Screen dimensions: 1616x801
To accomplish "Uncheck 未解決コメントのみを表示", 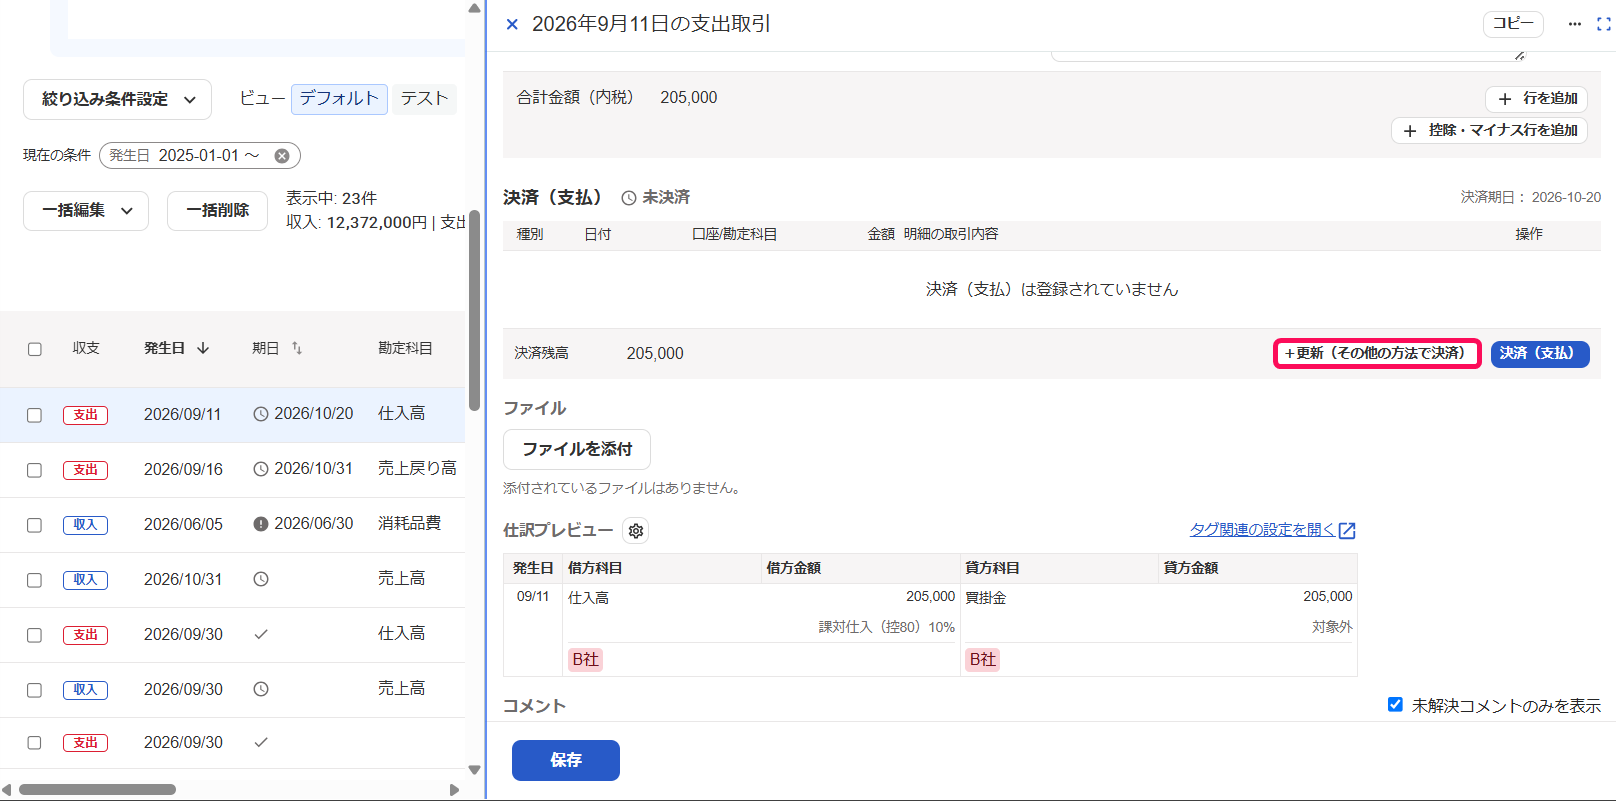I will 1395,705.
